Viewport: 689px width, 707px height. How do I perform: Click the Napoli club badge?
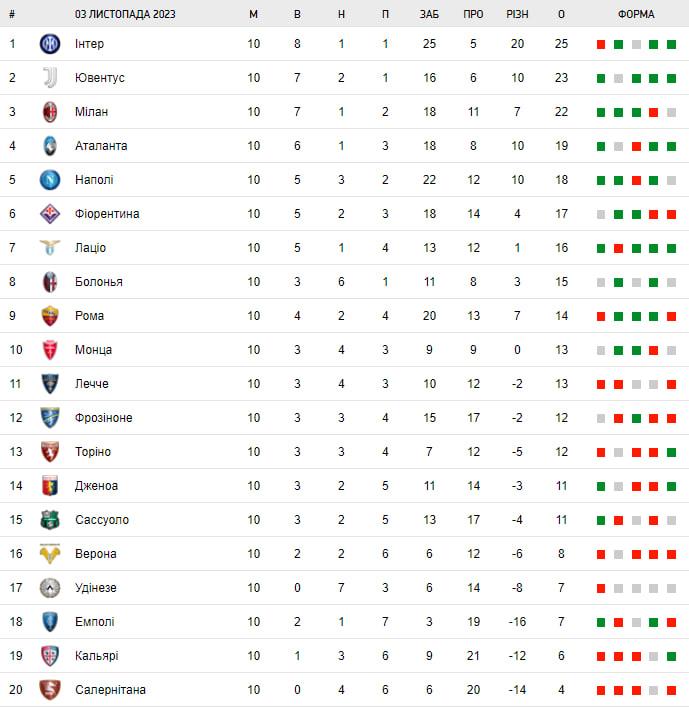coord(50,180)
